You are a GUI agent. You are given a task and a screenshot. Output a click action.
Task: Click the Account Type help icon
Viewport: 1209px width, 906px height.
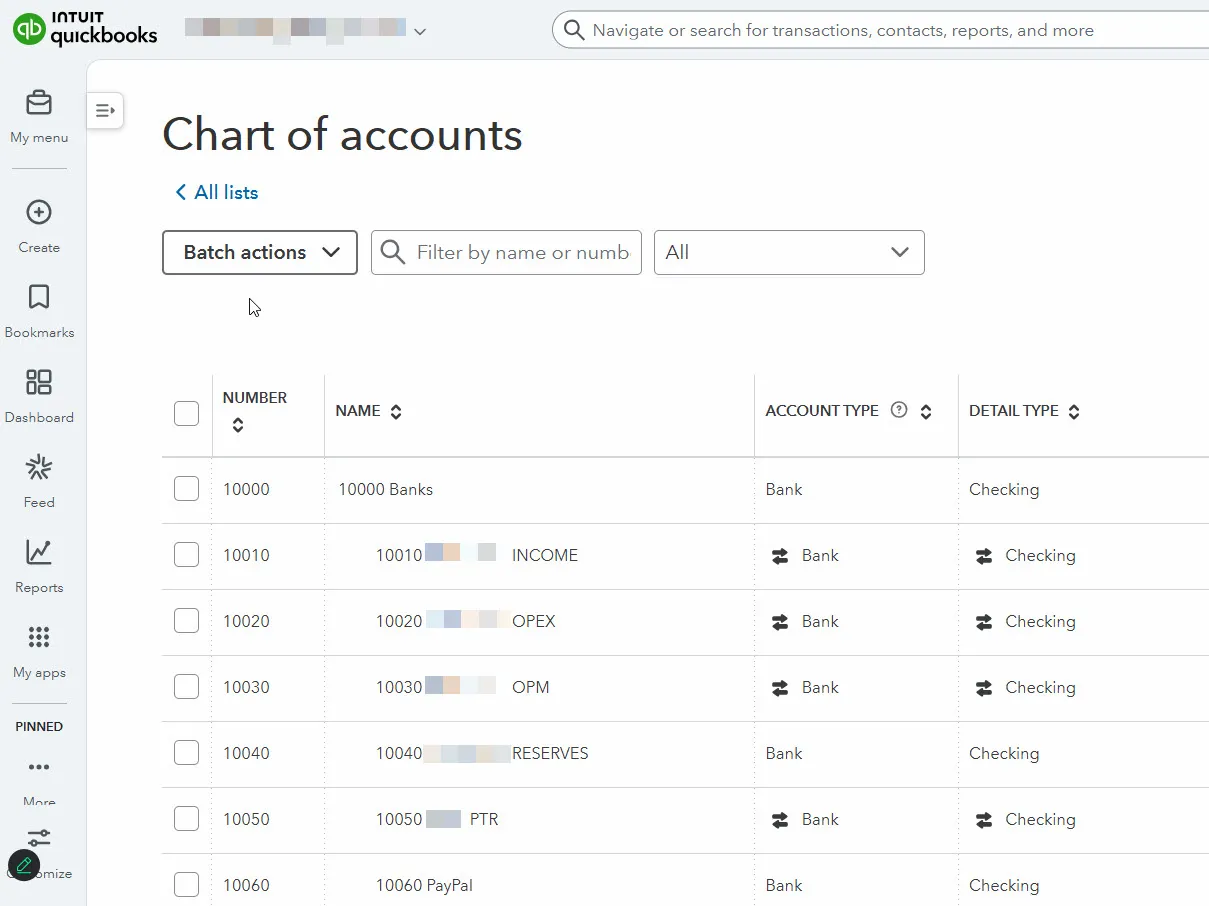click(x=899, y=410)
